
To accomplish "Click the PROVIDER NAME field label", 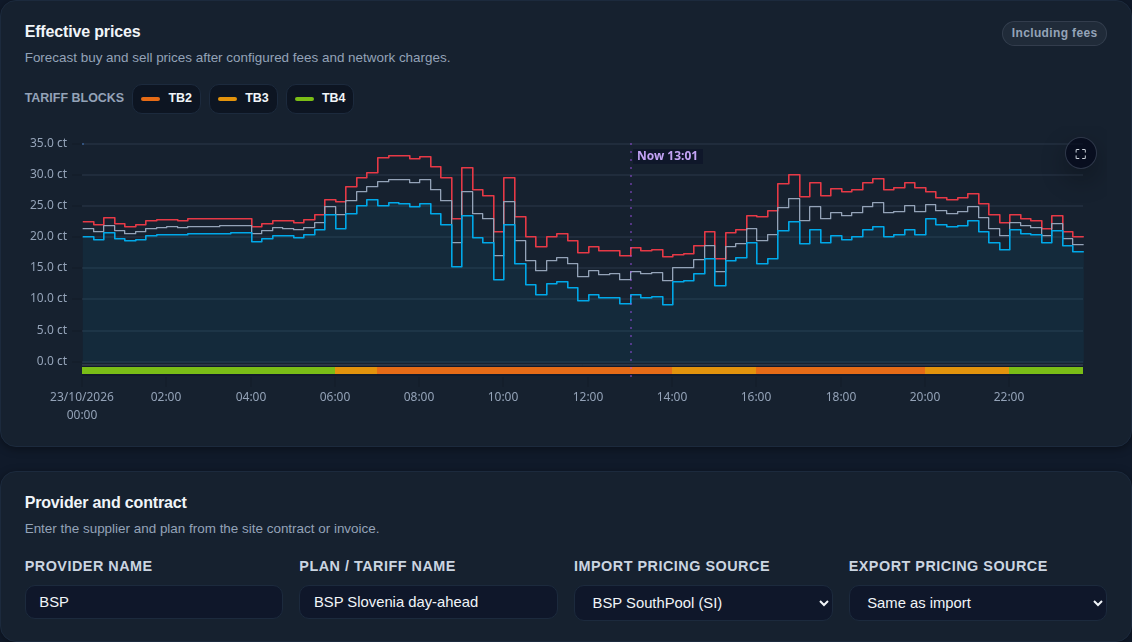I will (88, 566).
